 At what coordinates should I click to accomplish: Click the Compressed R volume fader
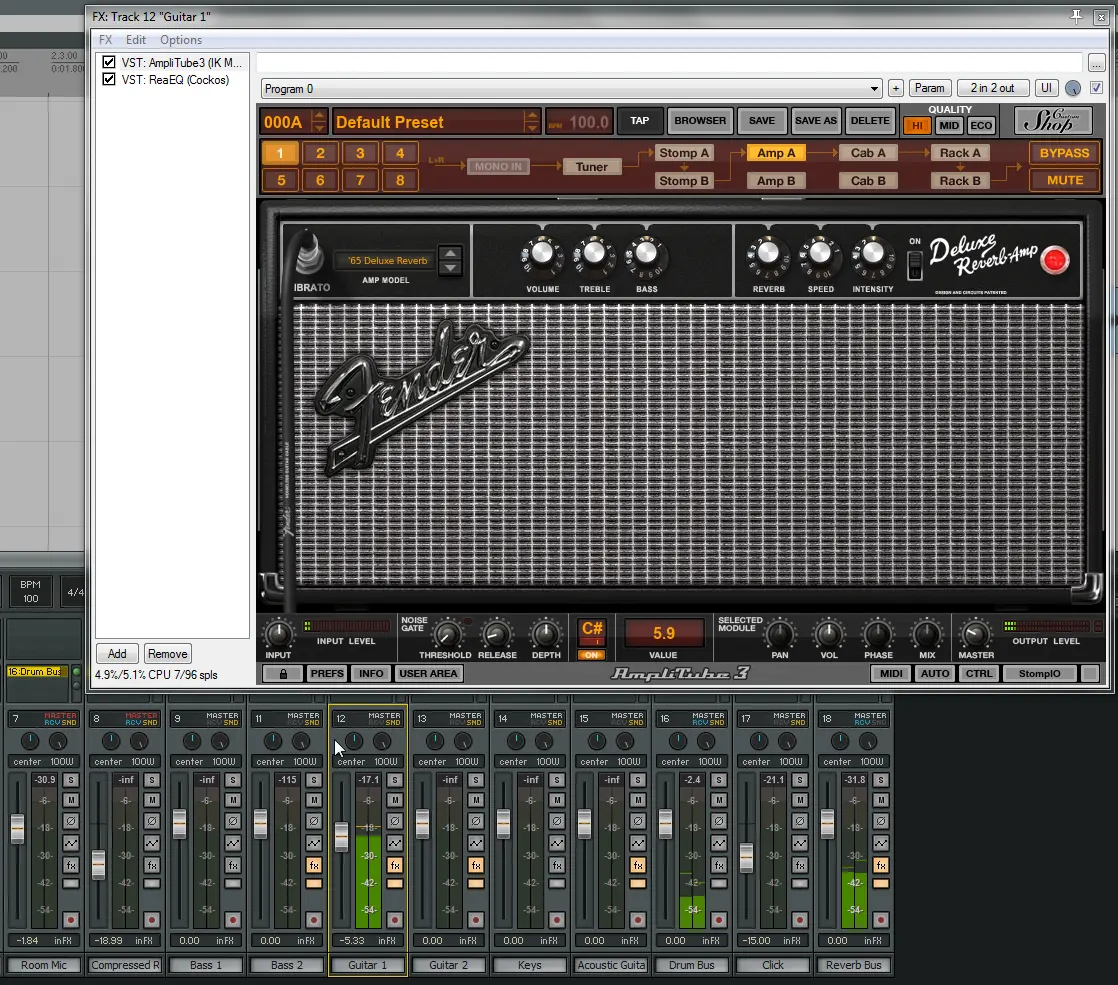pos(98,864)
